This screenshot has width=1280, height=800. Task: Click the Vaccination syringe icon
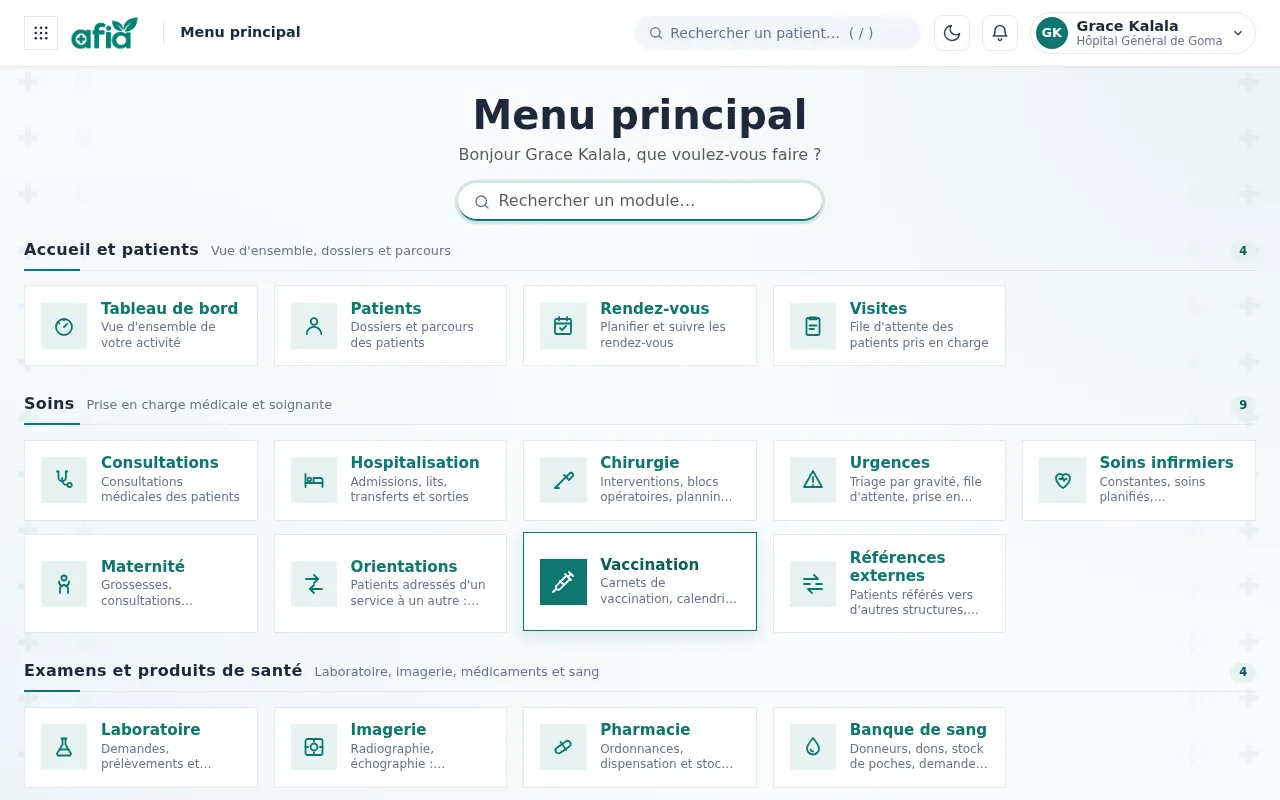click(563, 582)
